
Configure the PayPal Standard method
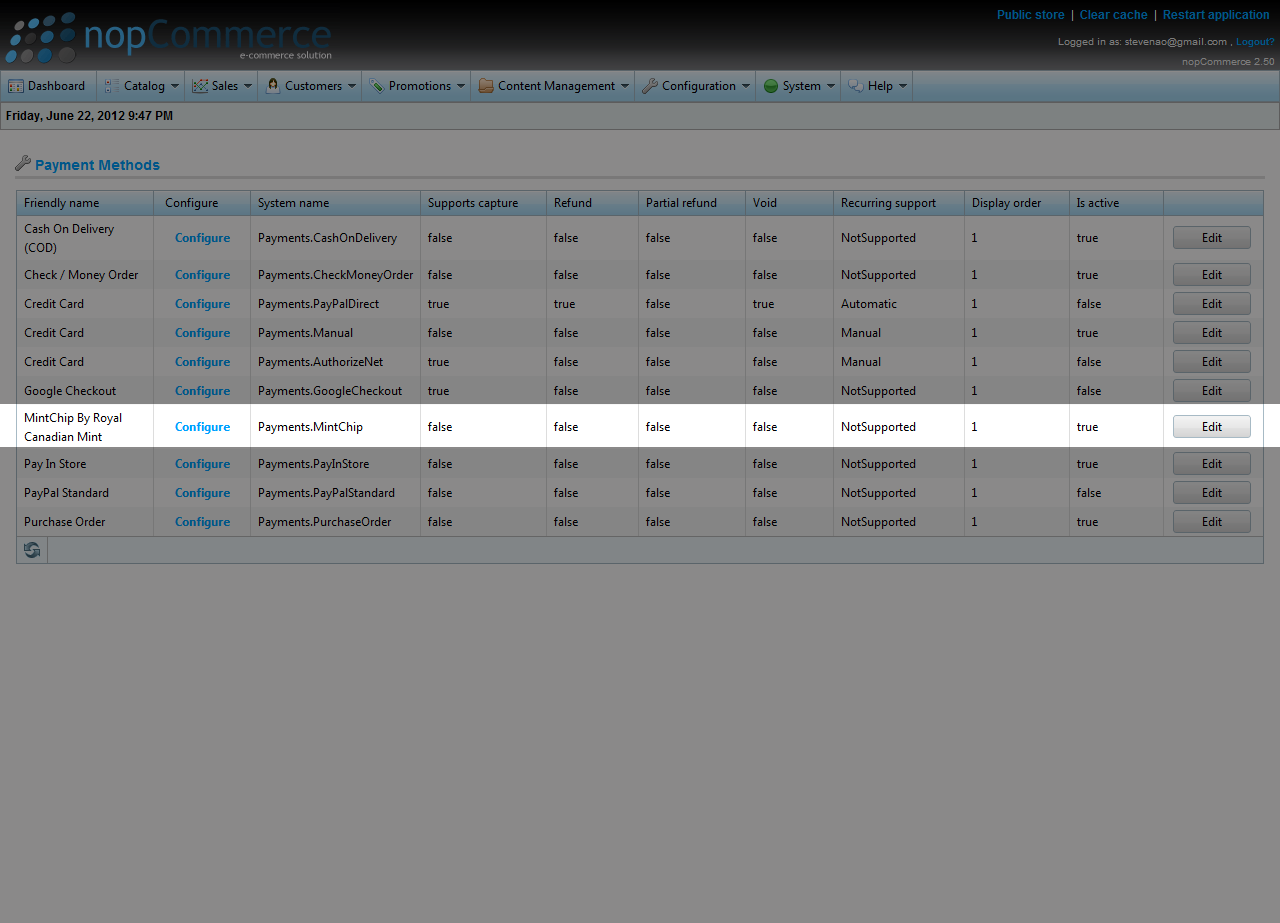click(x=202, y=493)
